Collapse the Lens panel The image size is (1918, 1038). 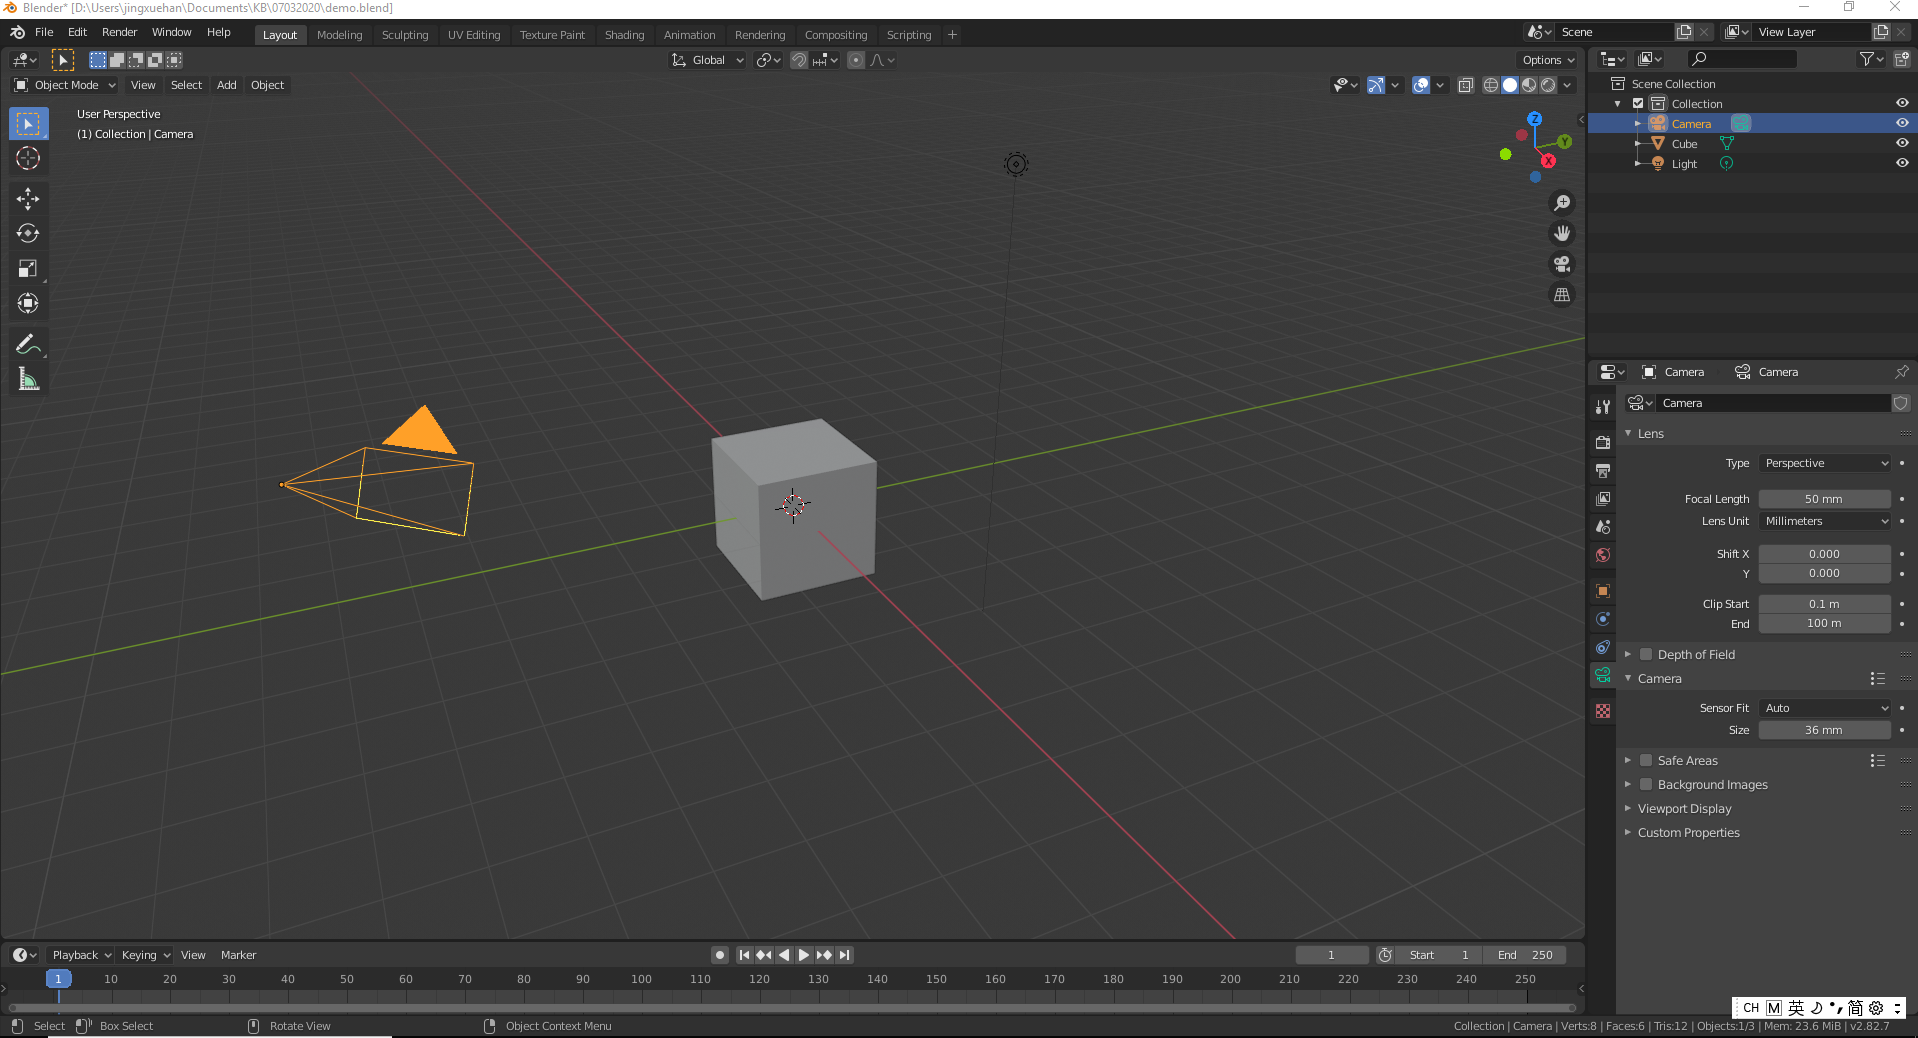(x=1651, y=433)
